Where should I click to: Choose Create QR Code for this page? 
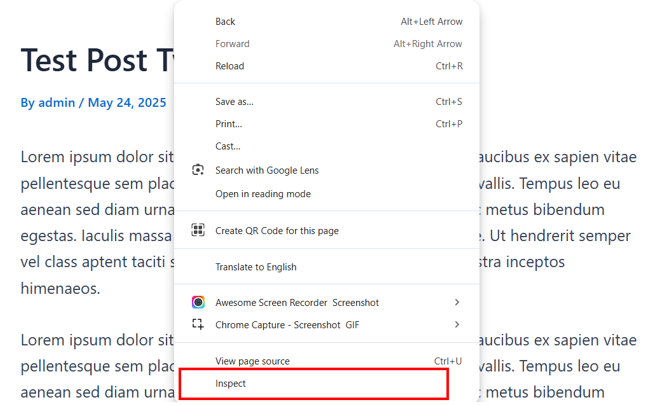[x=327, y=231]
